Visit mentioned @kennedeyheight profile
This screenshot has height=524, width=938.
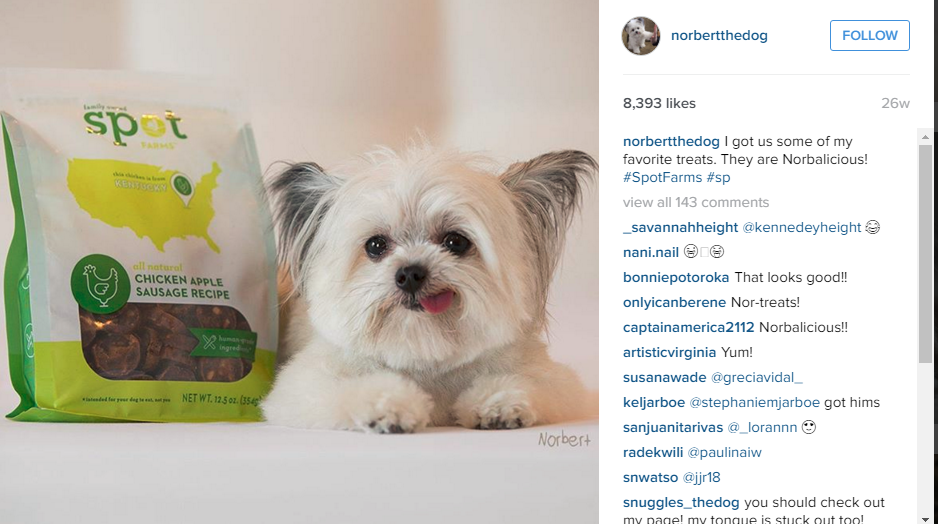[802, 227]
